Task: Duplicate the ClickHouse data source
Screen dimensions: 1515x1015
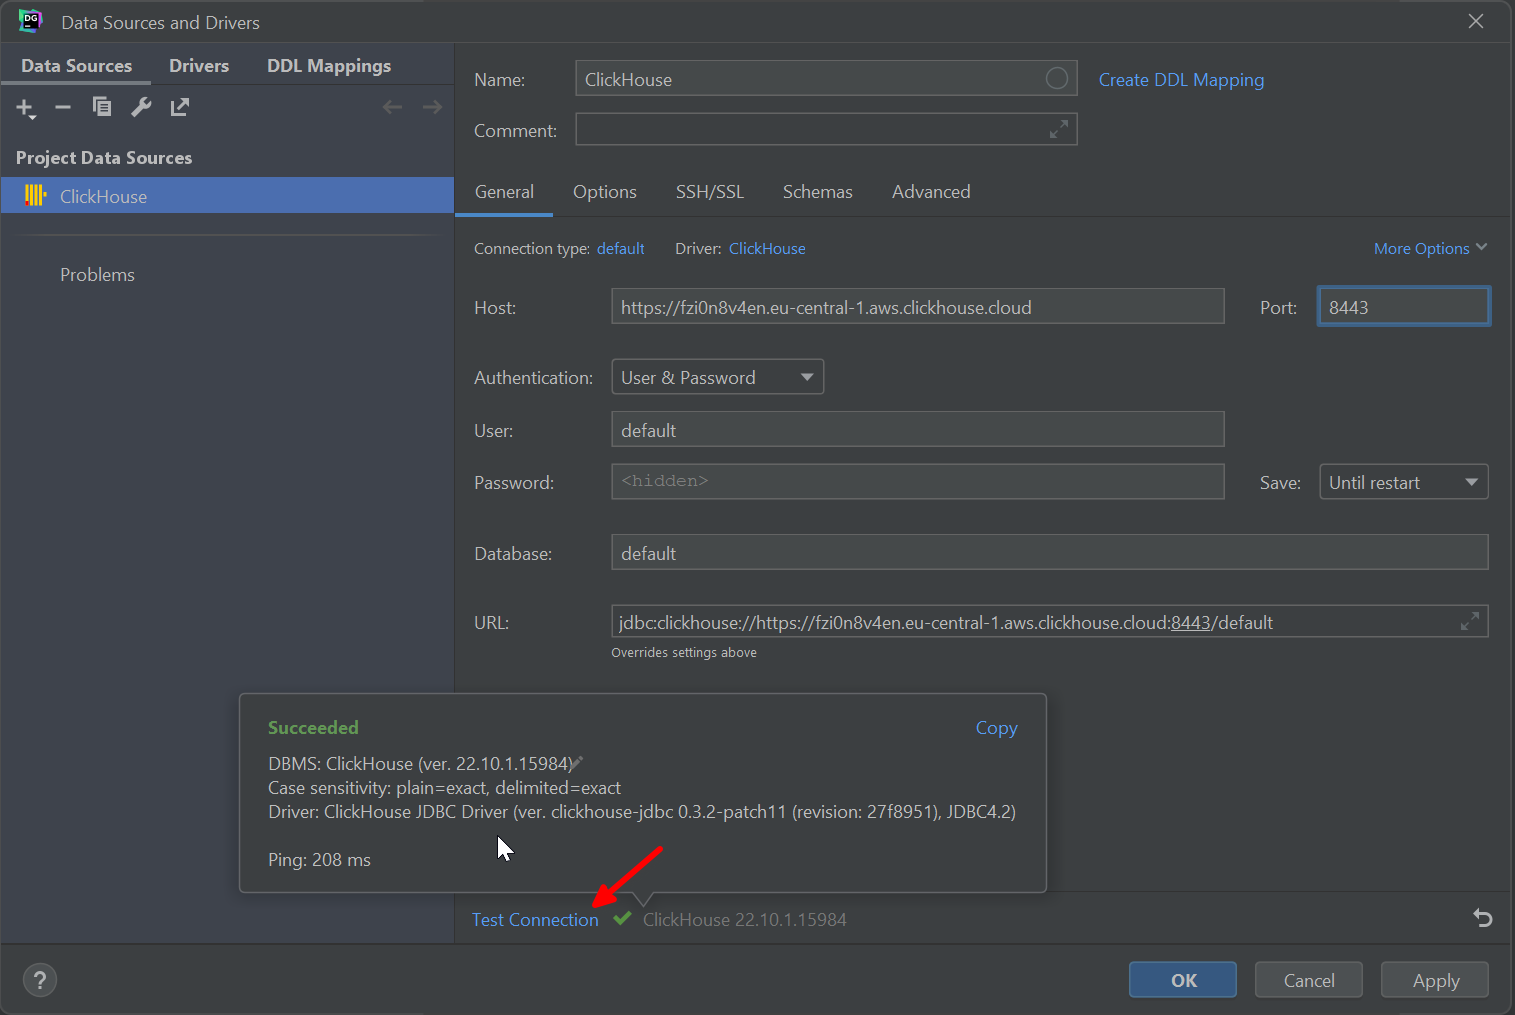Action: pyautogui.click(x=101, y=107)
